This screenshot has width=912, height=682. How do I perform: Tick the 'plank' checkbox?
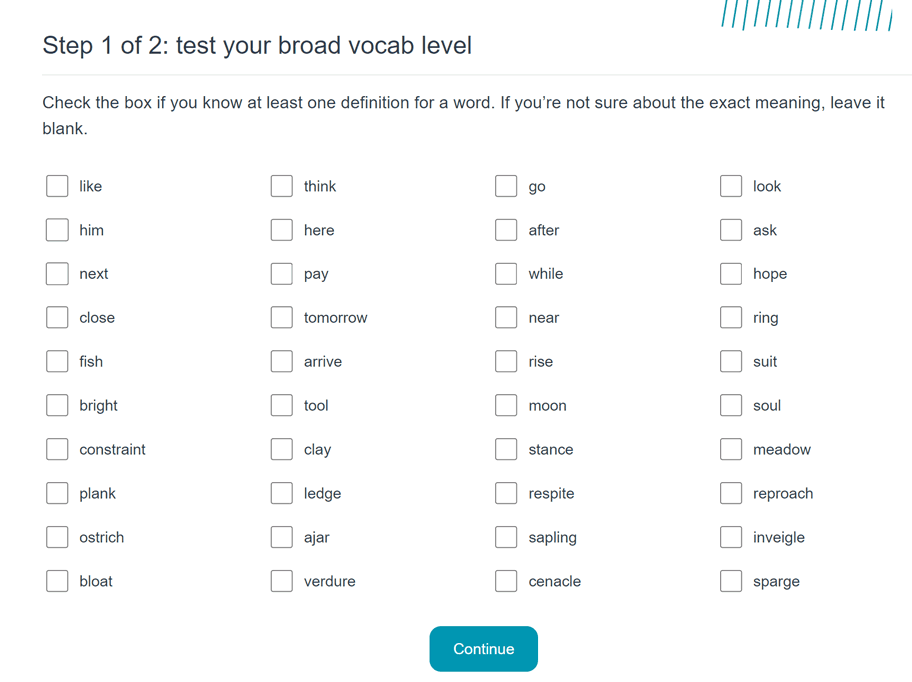pyautogui.click(x=57, y=493)
